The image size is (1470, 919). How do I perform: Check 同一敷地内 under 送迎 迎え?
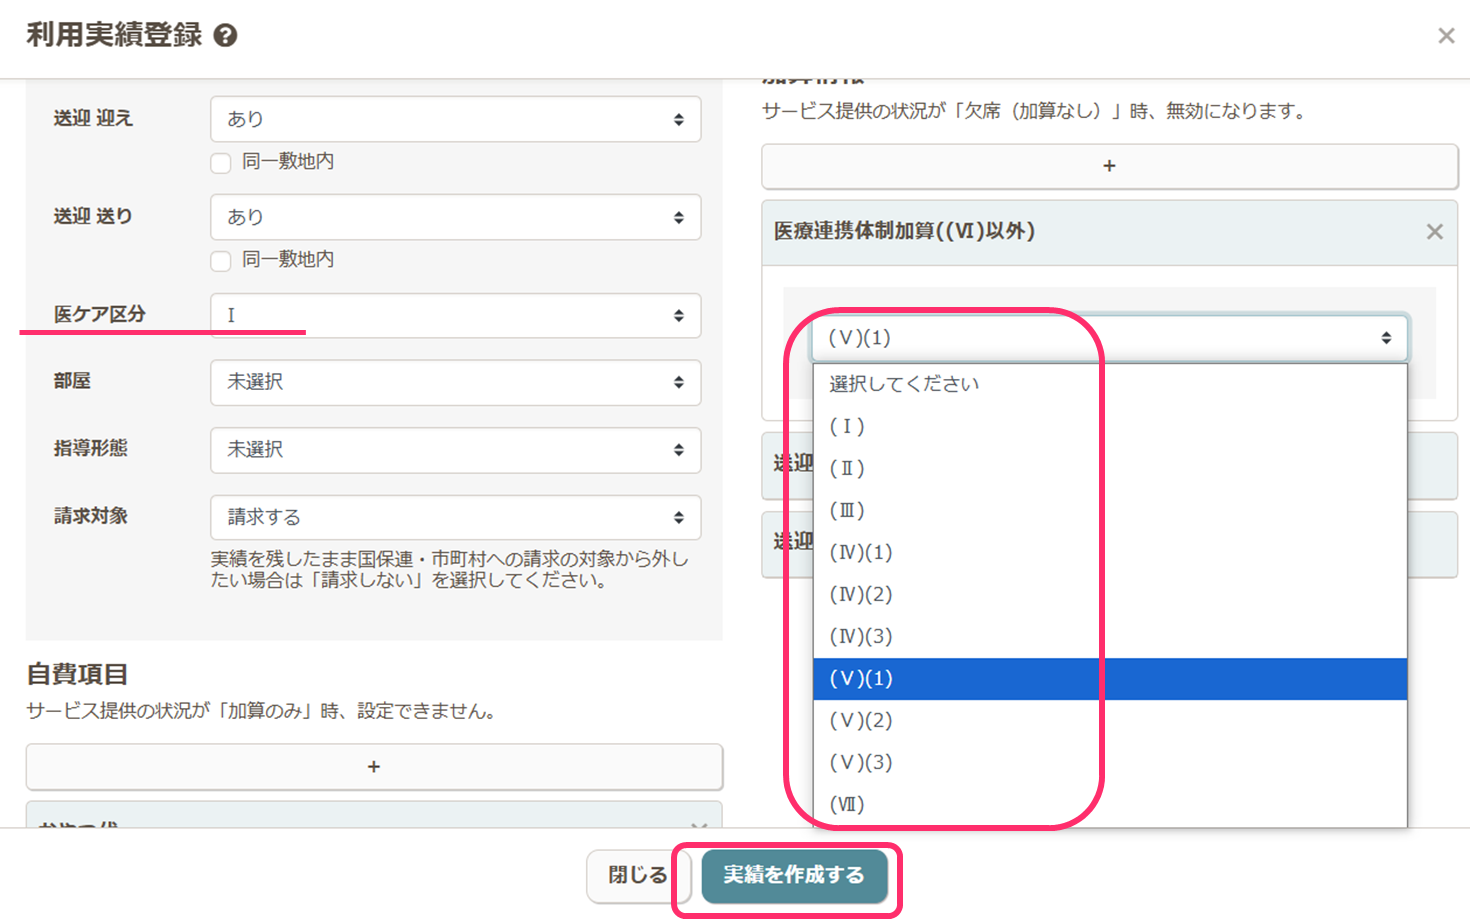pyautogui.click(x=222, y=163)
